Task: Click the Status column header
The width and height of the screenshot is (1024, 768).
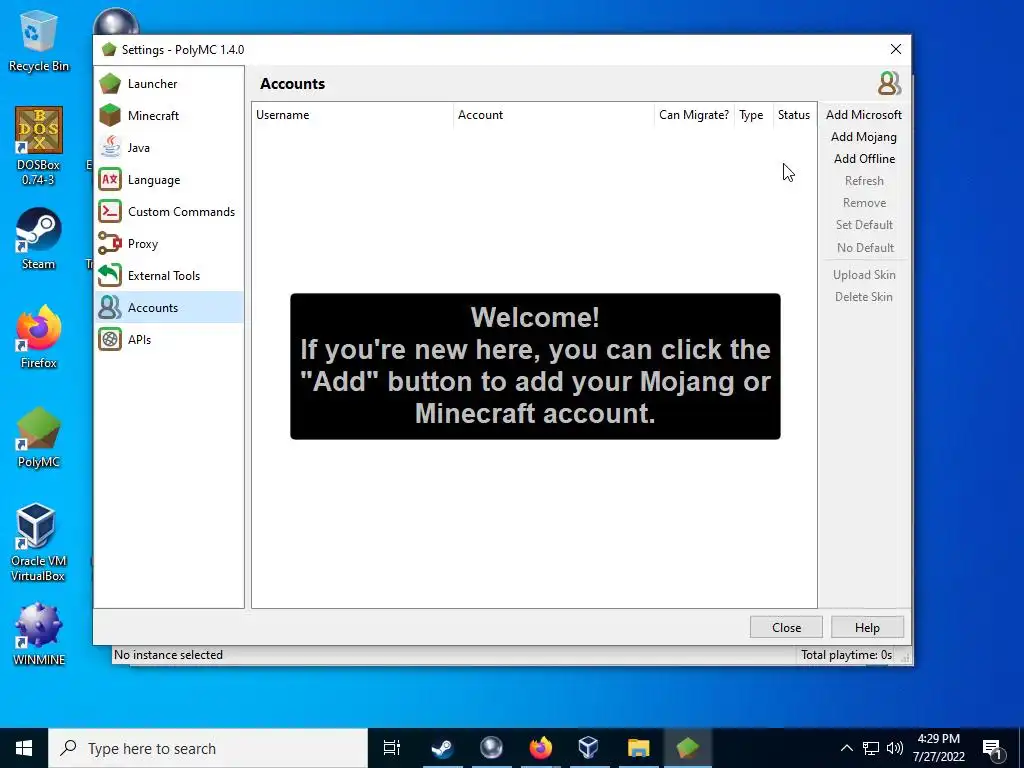Action: click(x=794, y=115)
